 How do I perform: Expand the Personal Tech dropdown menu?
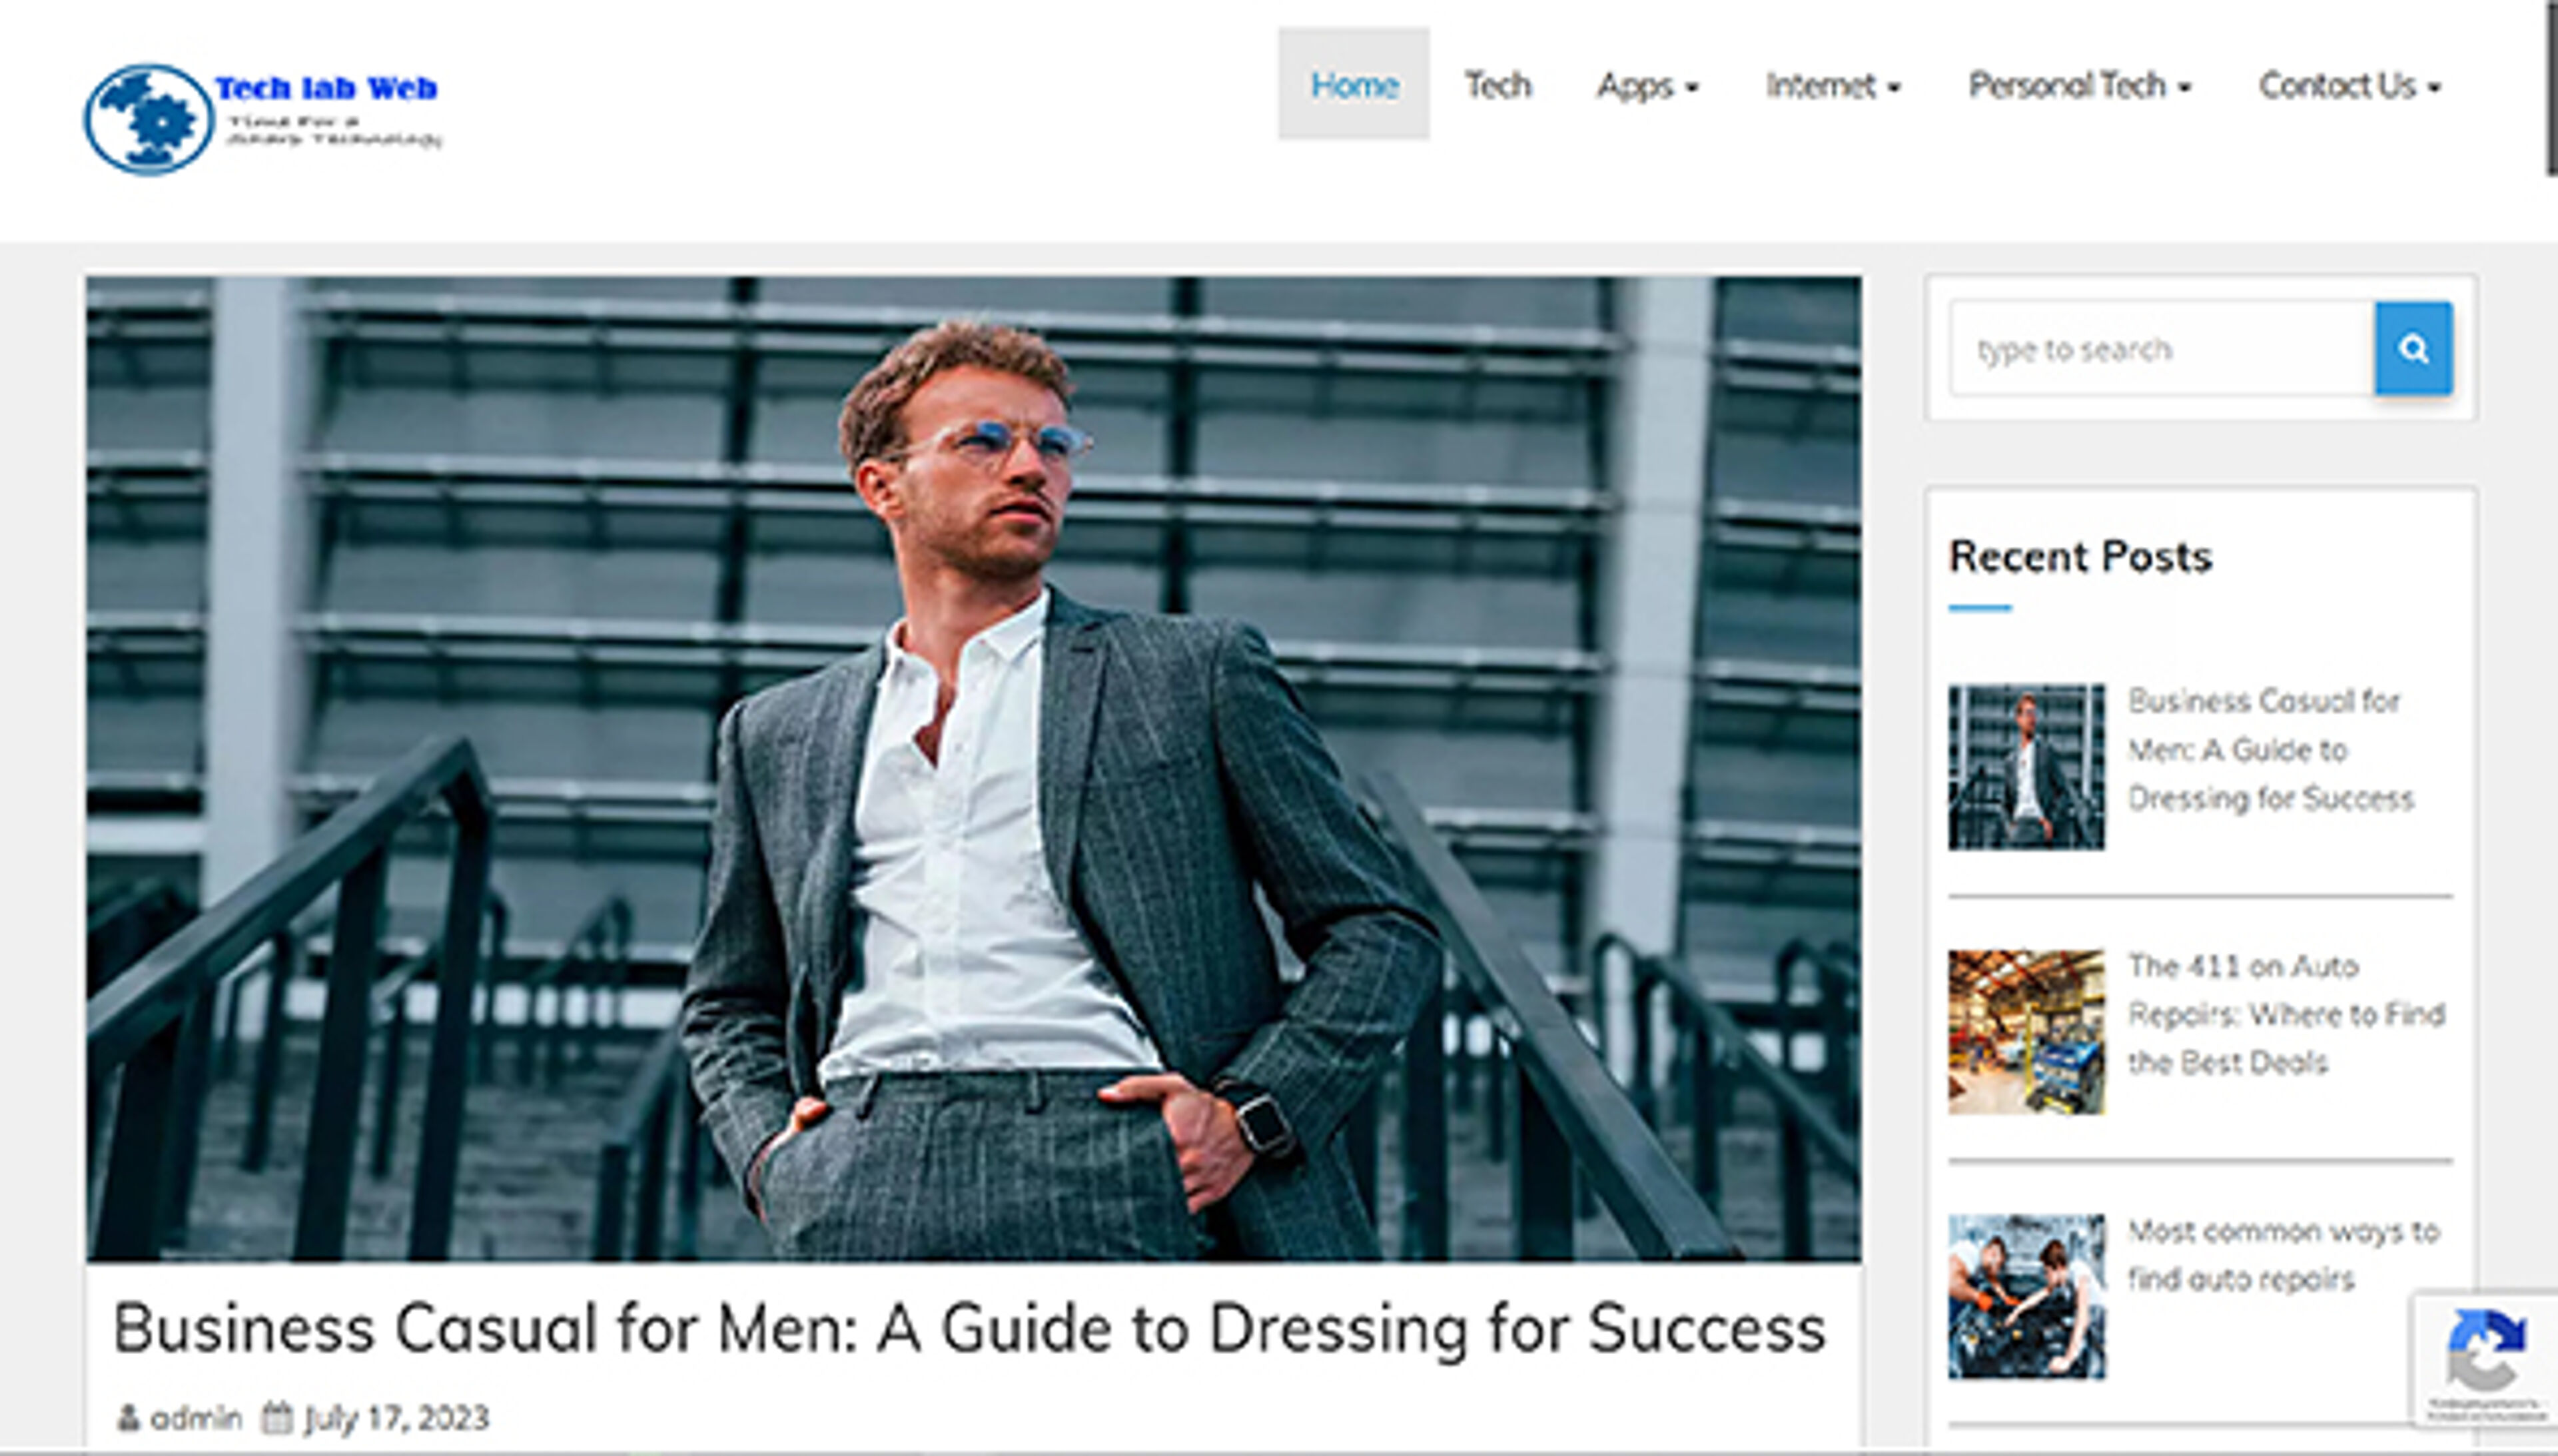coord(2078,86)
